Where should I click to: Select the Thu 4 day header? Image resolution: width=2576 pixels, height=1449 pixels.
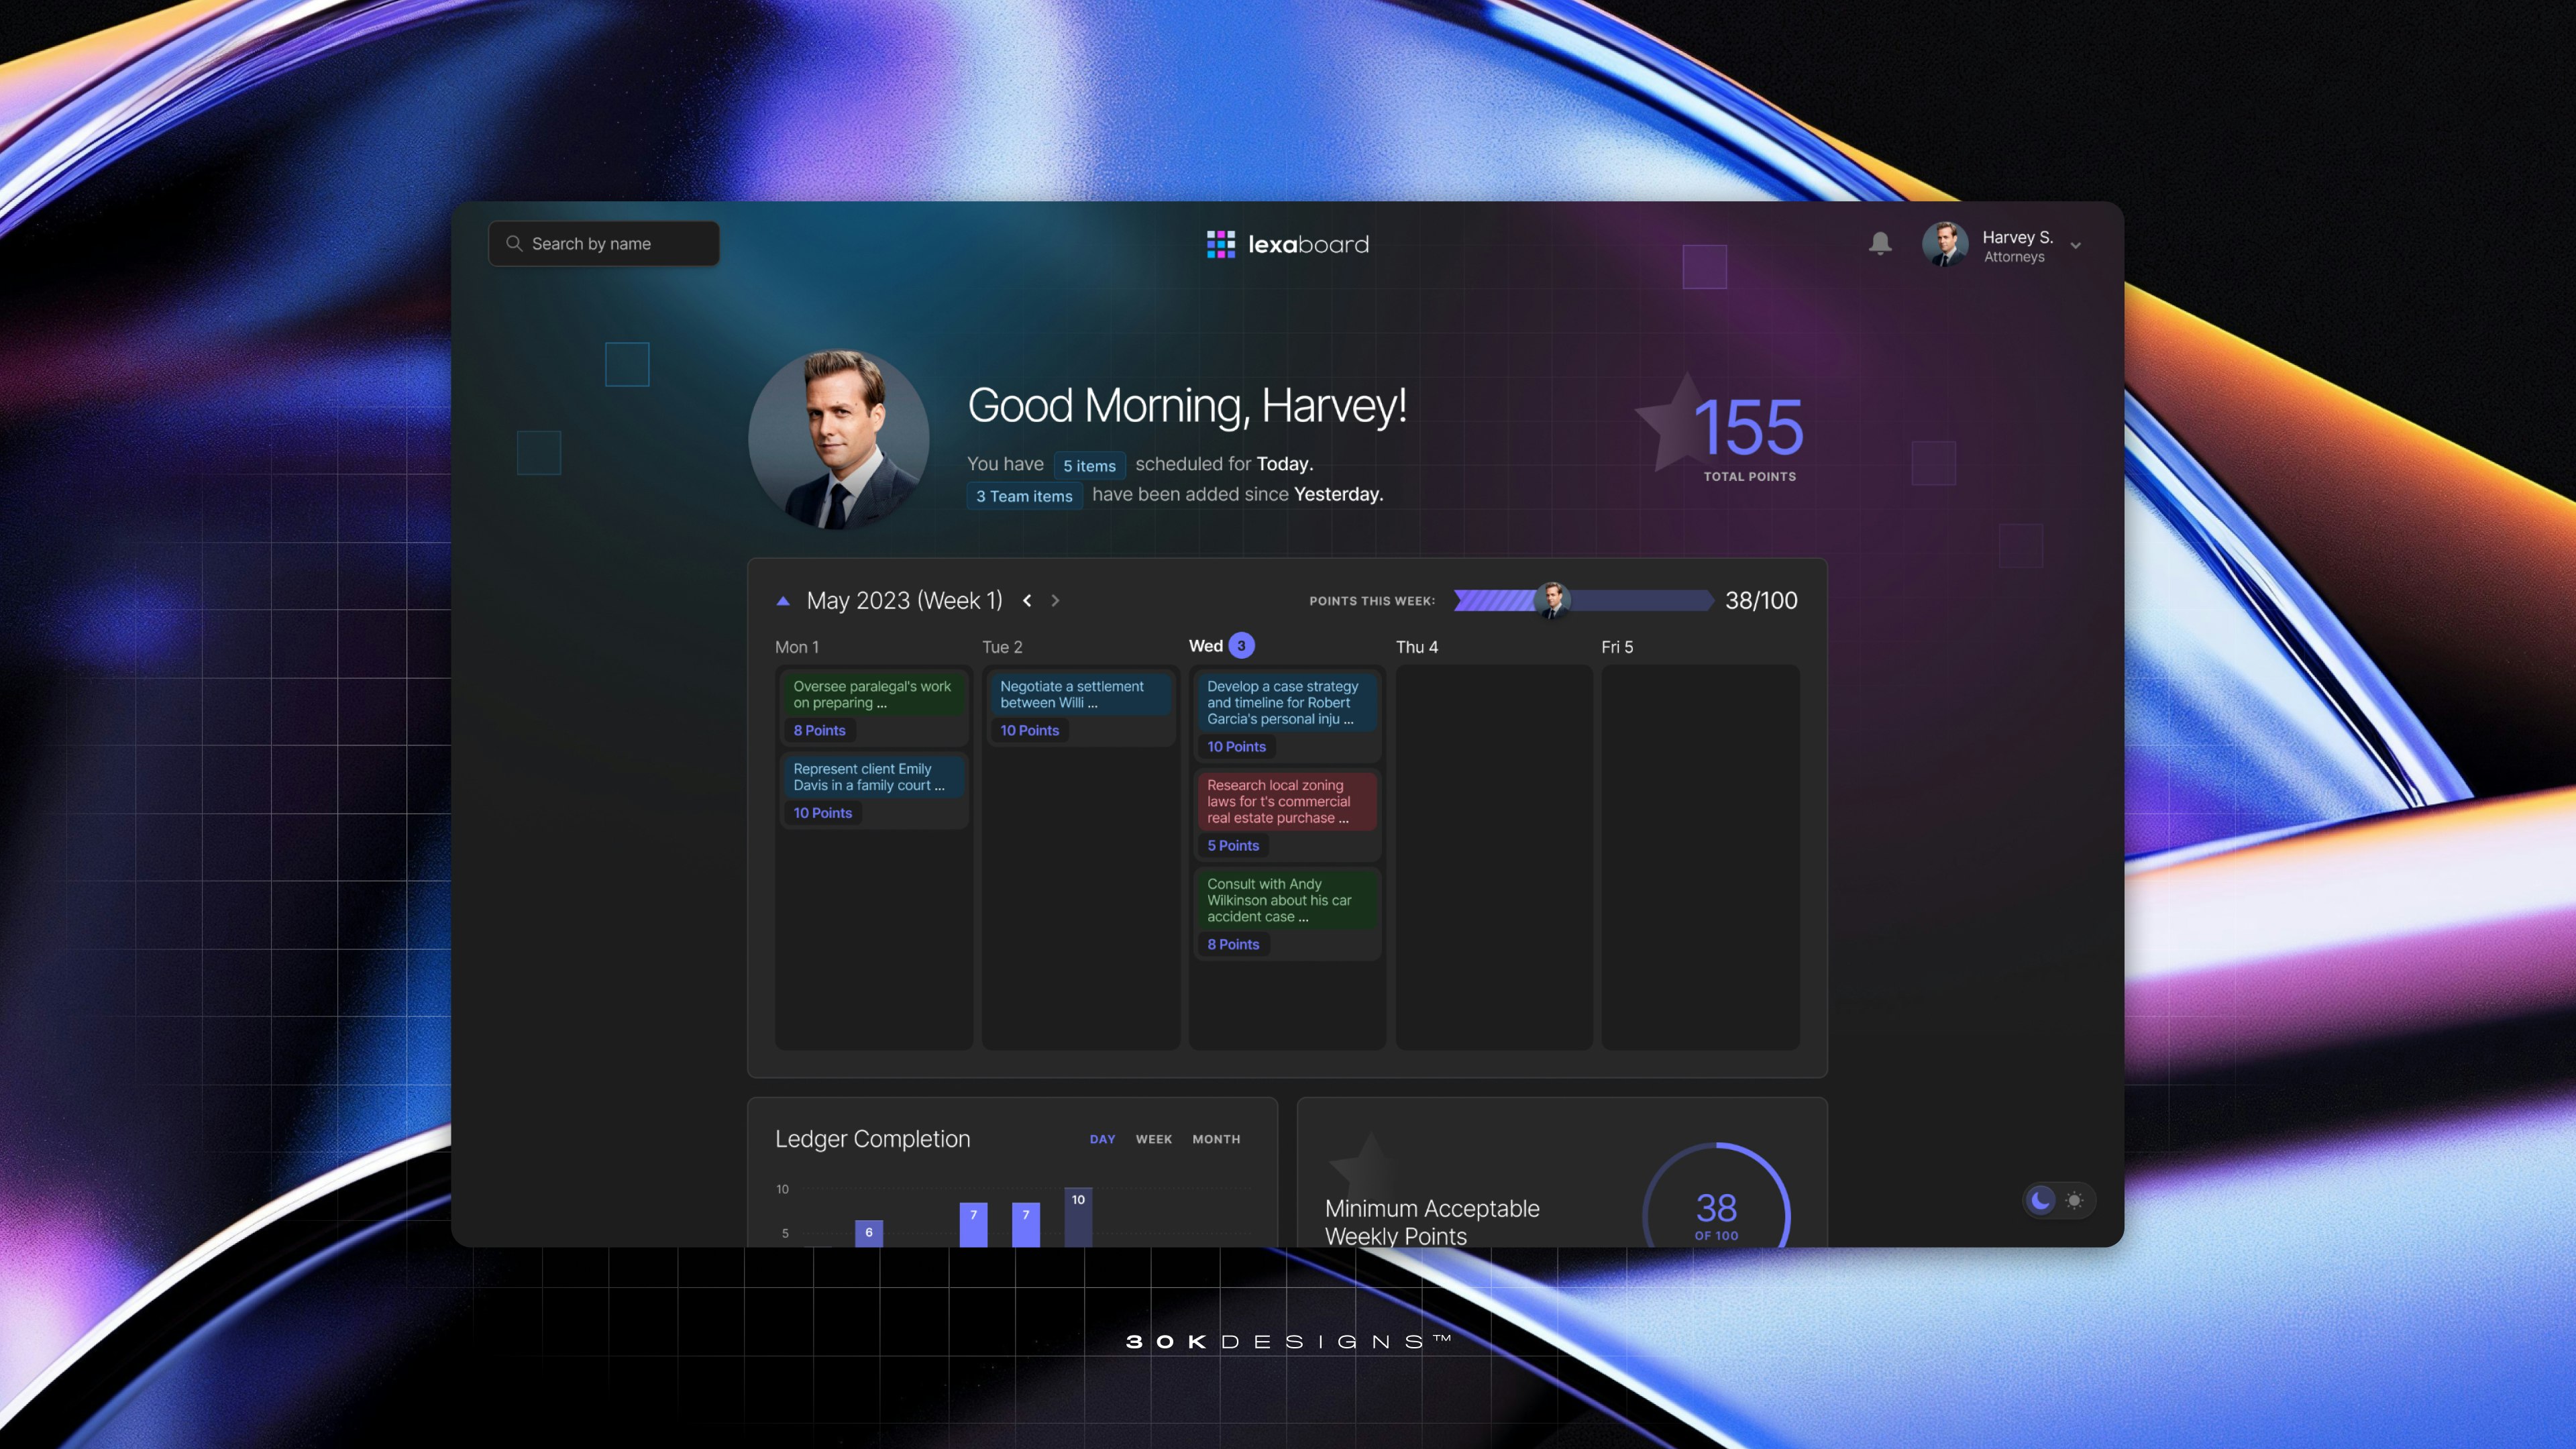(x=1417, y=647)
